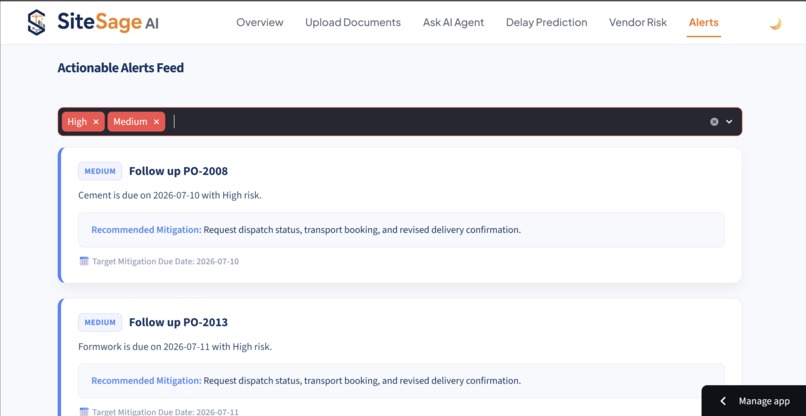806x416 pixels.
Task: Toggle dark mode with the moon icon
Action: [775, 24]
